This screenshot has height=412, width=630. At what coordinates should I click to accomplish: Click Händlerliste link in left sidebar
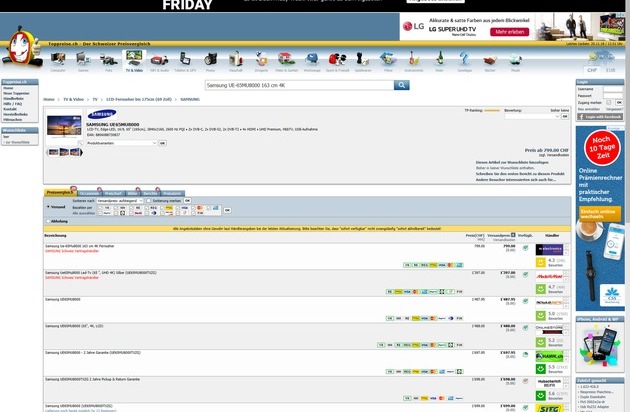14,98
